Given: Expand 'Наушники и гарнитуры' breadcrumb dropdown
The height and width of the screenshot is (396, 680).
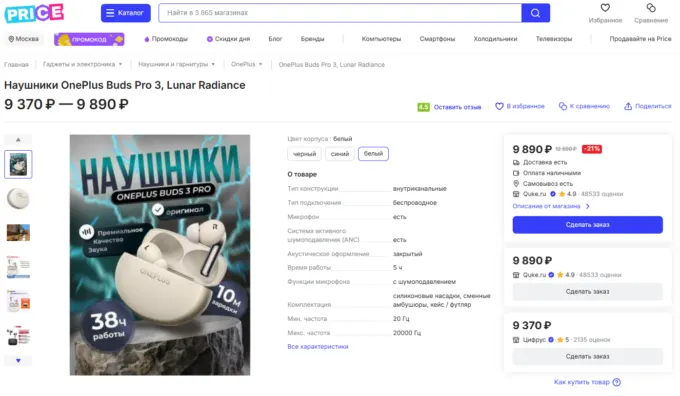Looking at the screenshot, I should 213,64.
